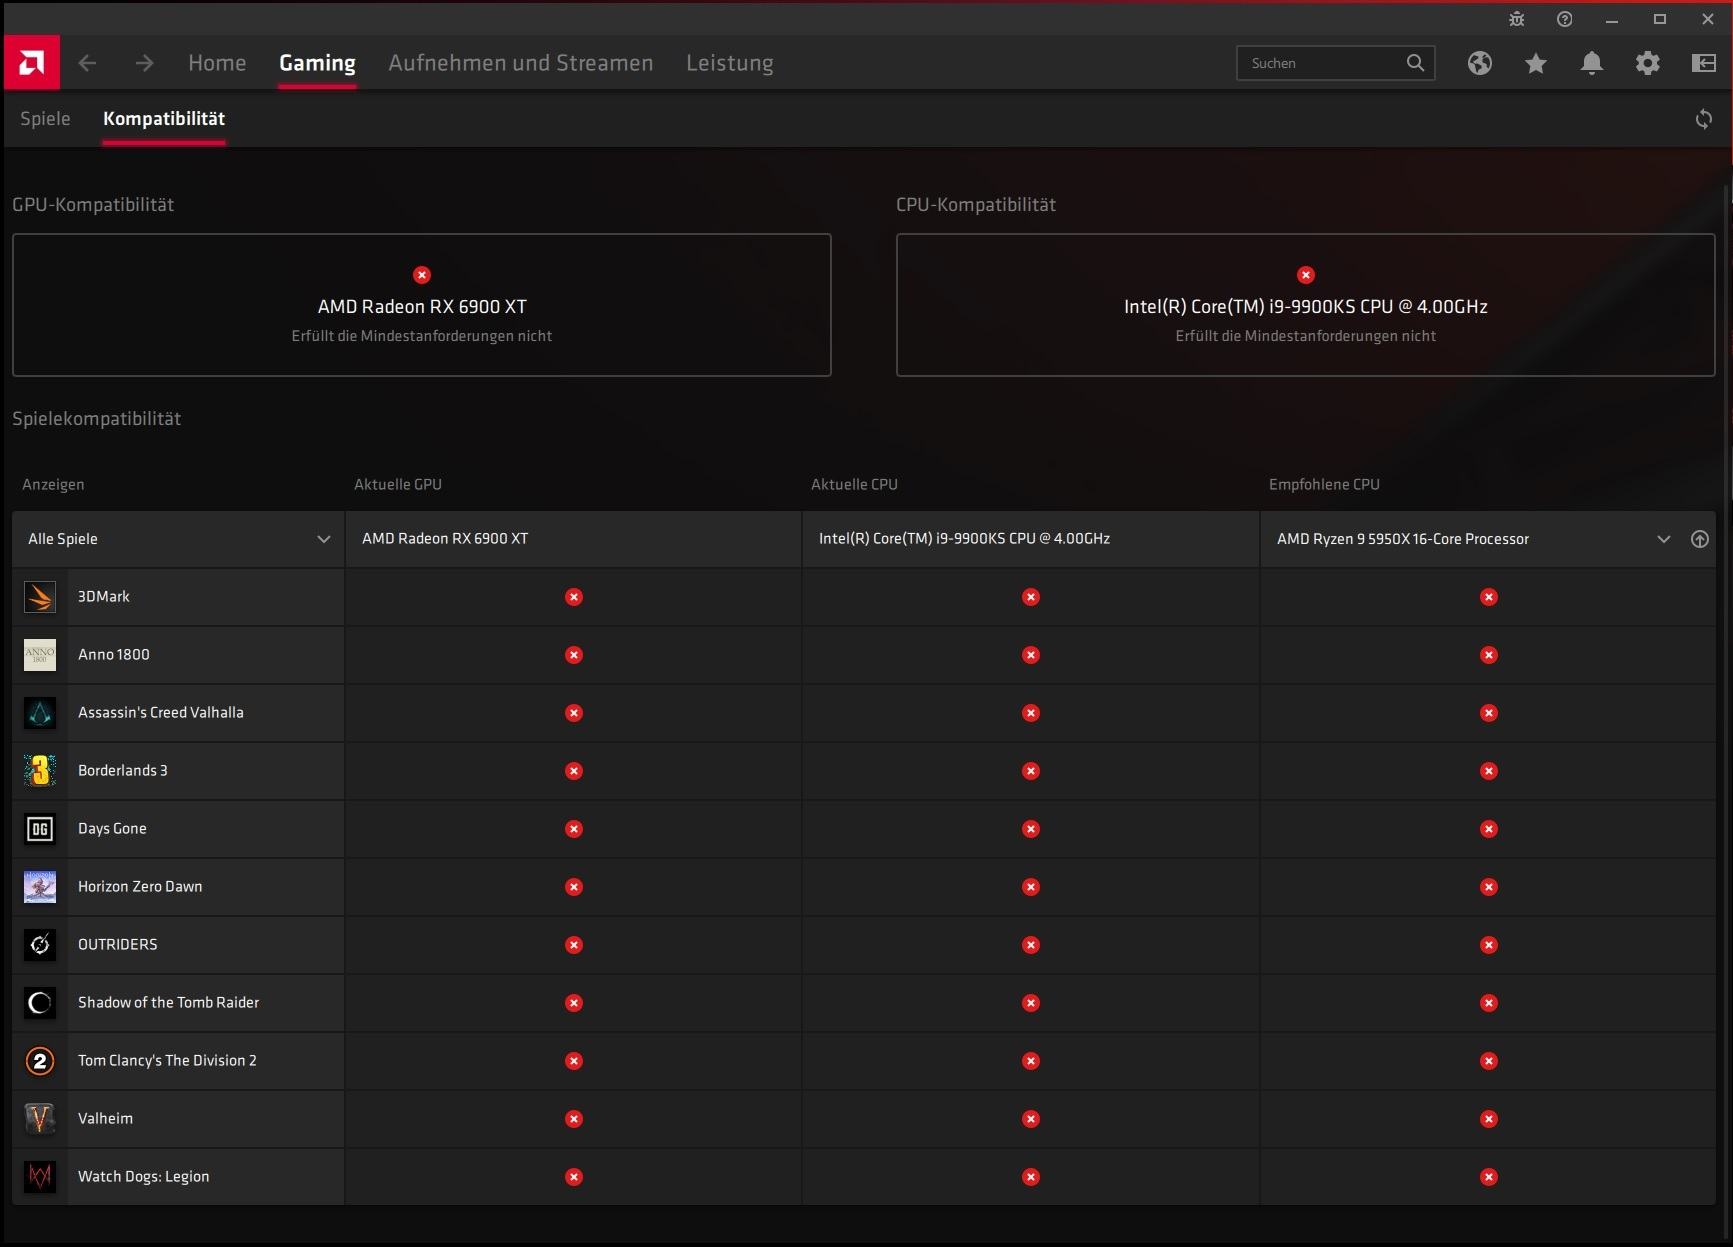Refresh compatibility with the reload icon
Viewport: 1733px width, 1247px height.
(1704, 119)
